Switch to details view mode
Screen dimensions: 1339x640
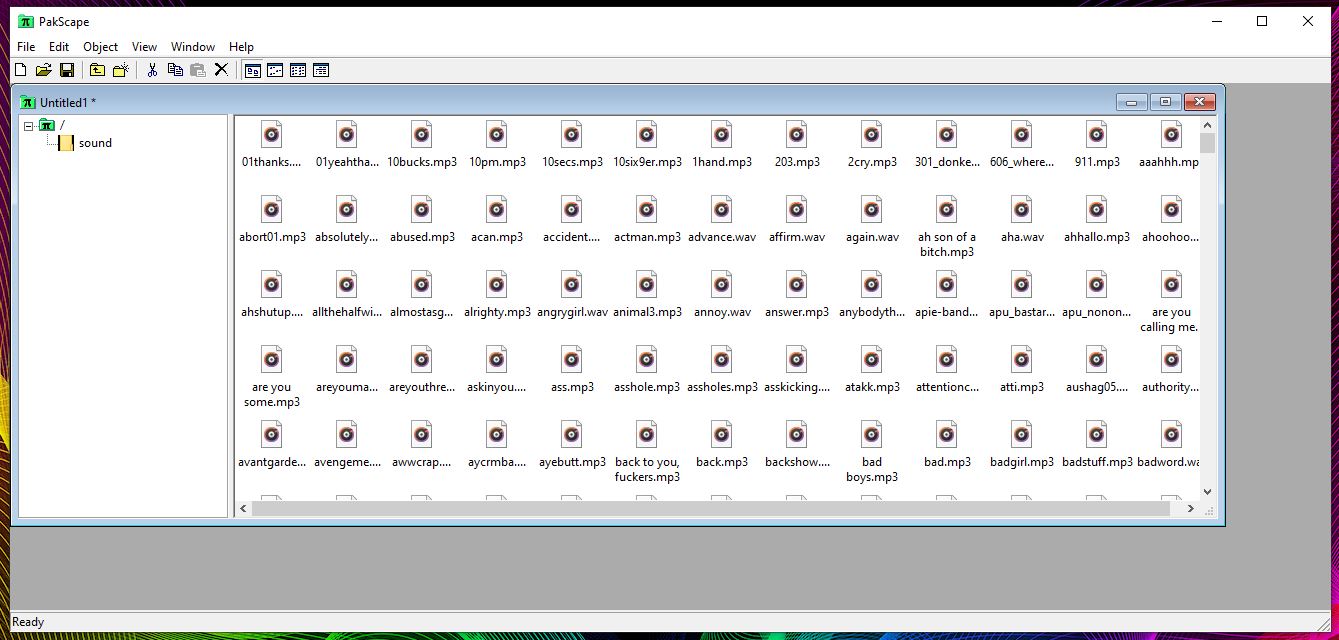tap(321, 70)
